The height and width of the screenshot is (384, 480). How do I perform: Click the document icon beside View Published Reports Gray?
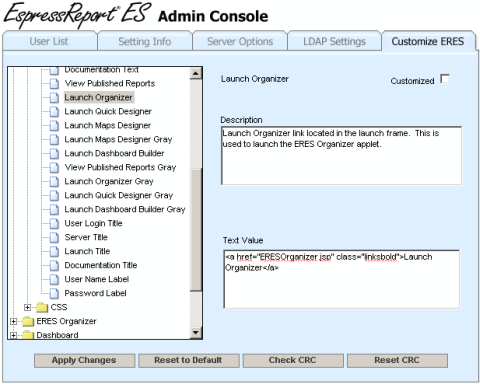pyautogui.click(x=54, y=167)
